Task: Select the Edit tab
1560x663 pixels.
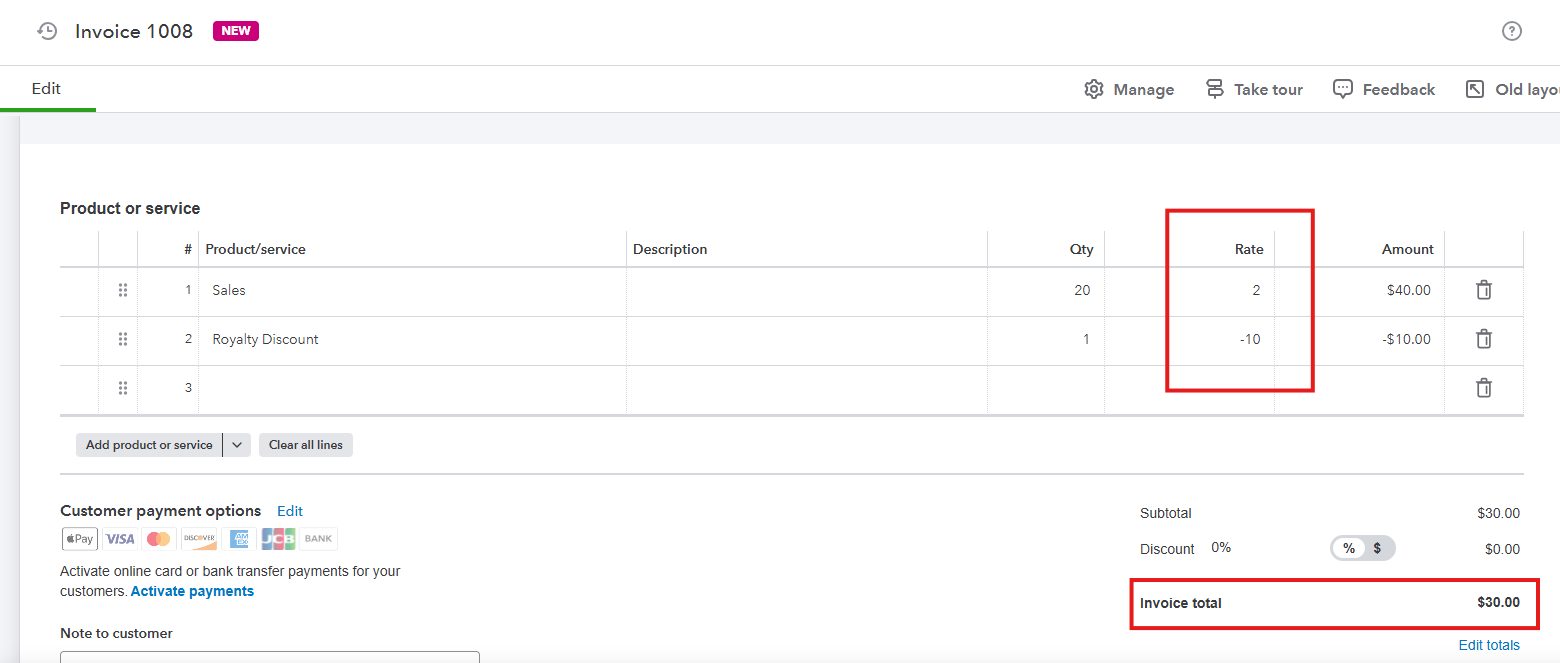Action: [46, 89]
